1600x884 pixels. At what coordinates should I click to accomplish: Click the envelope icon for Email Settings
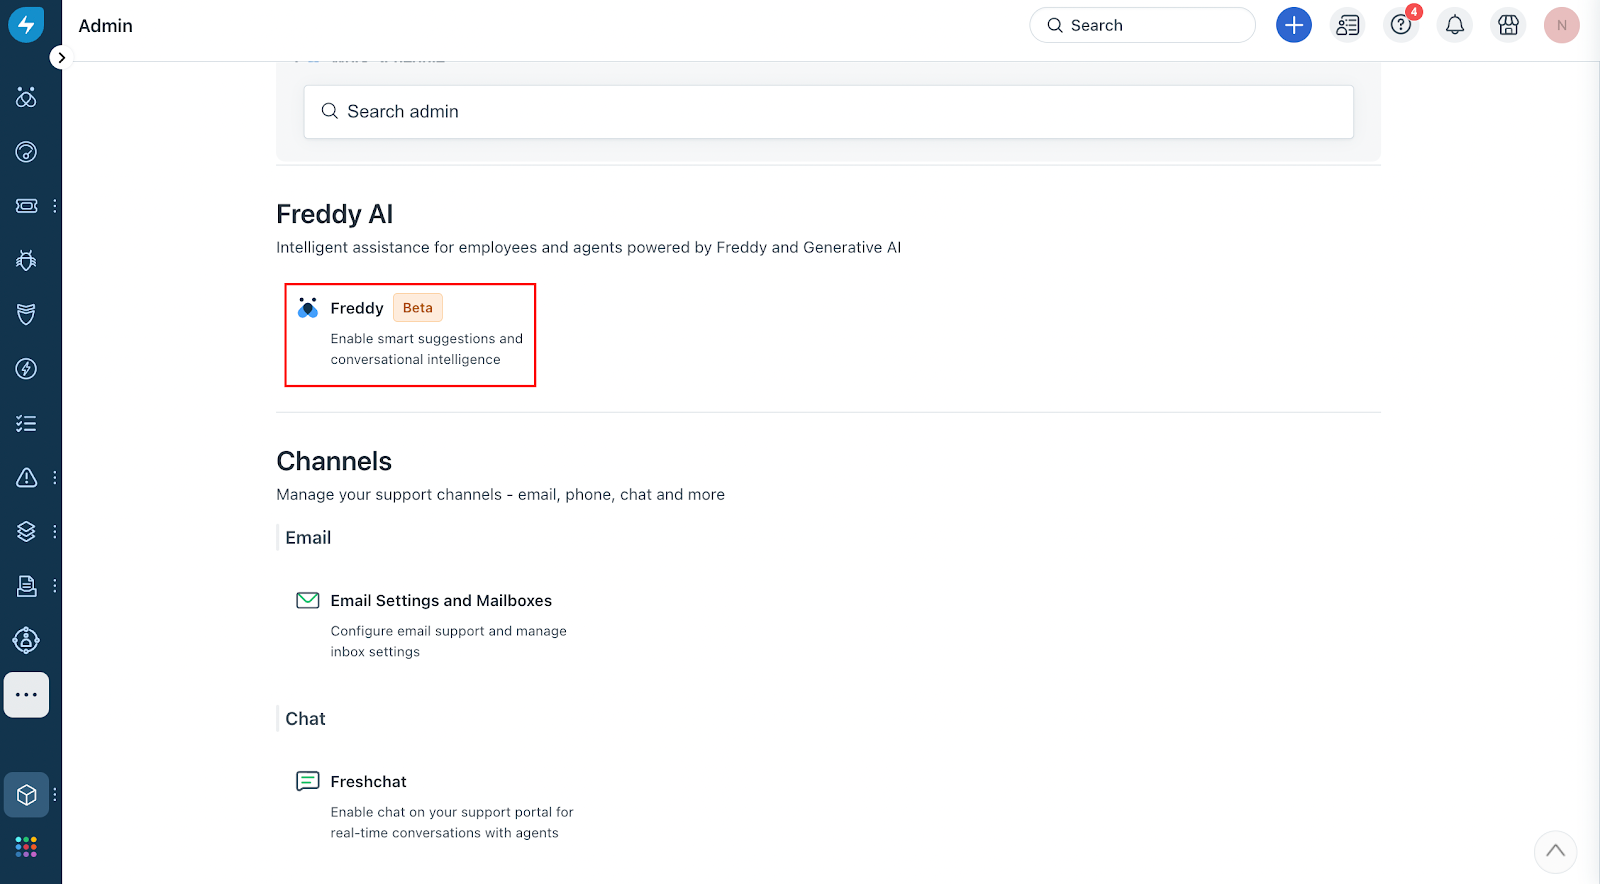308,600
